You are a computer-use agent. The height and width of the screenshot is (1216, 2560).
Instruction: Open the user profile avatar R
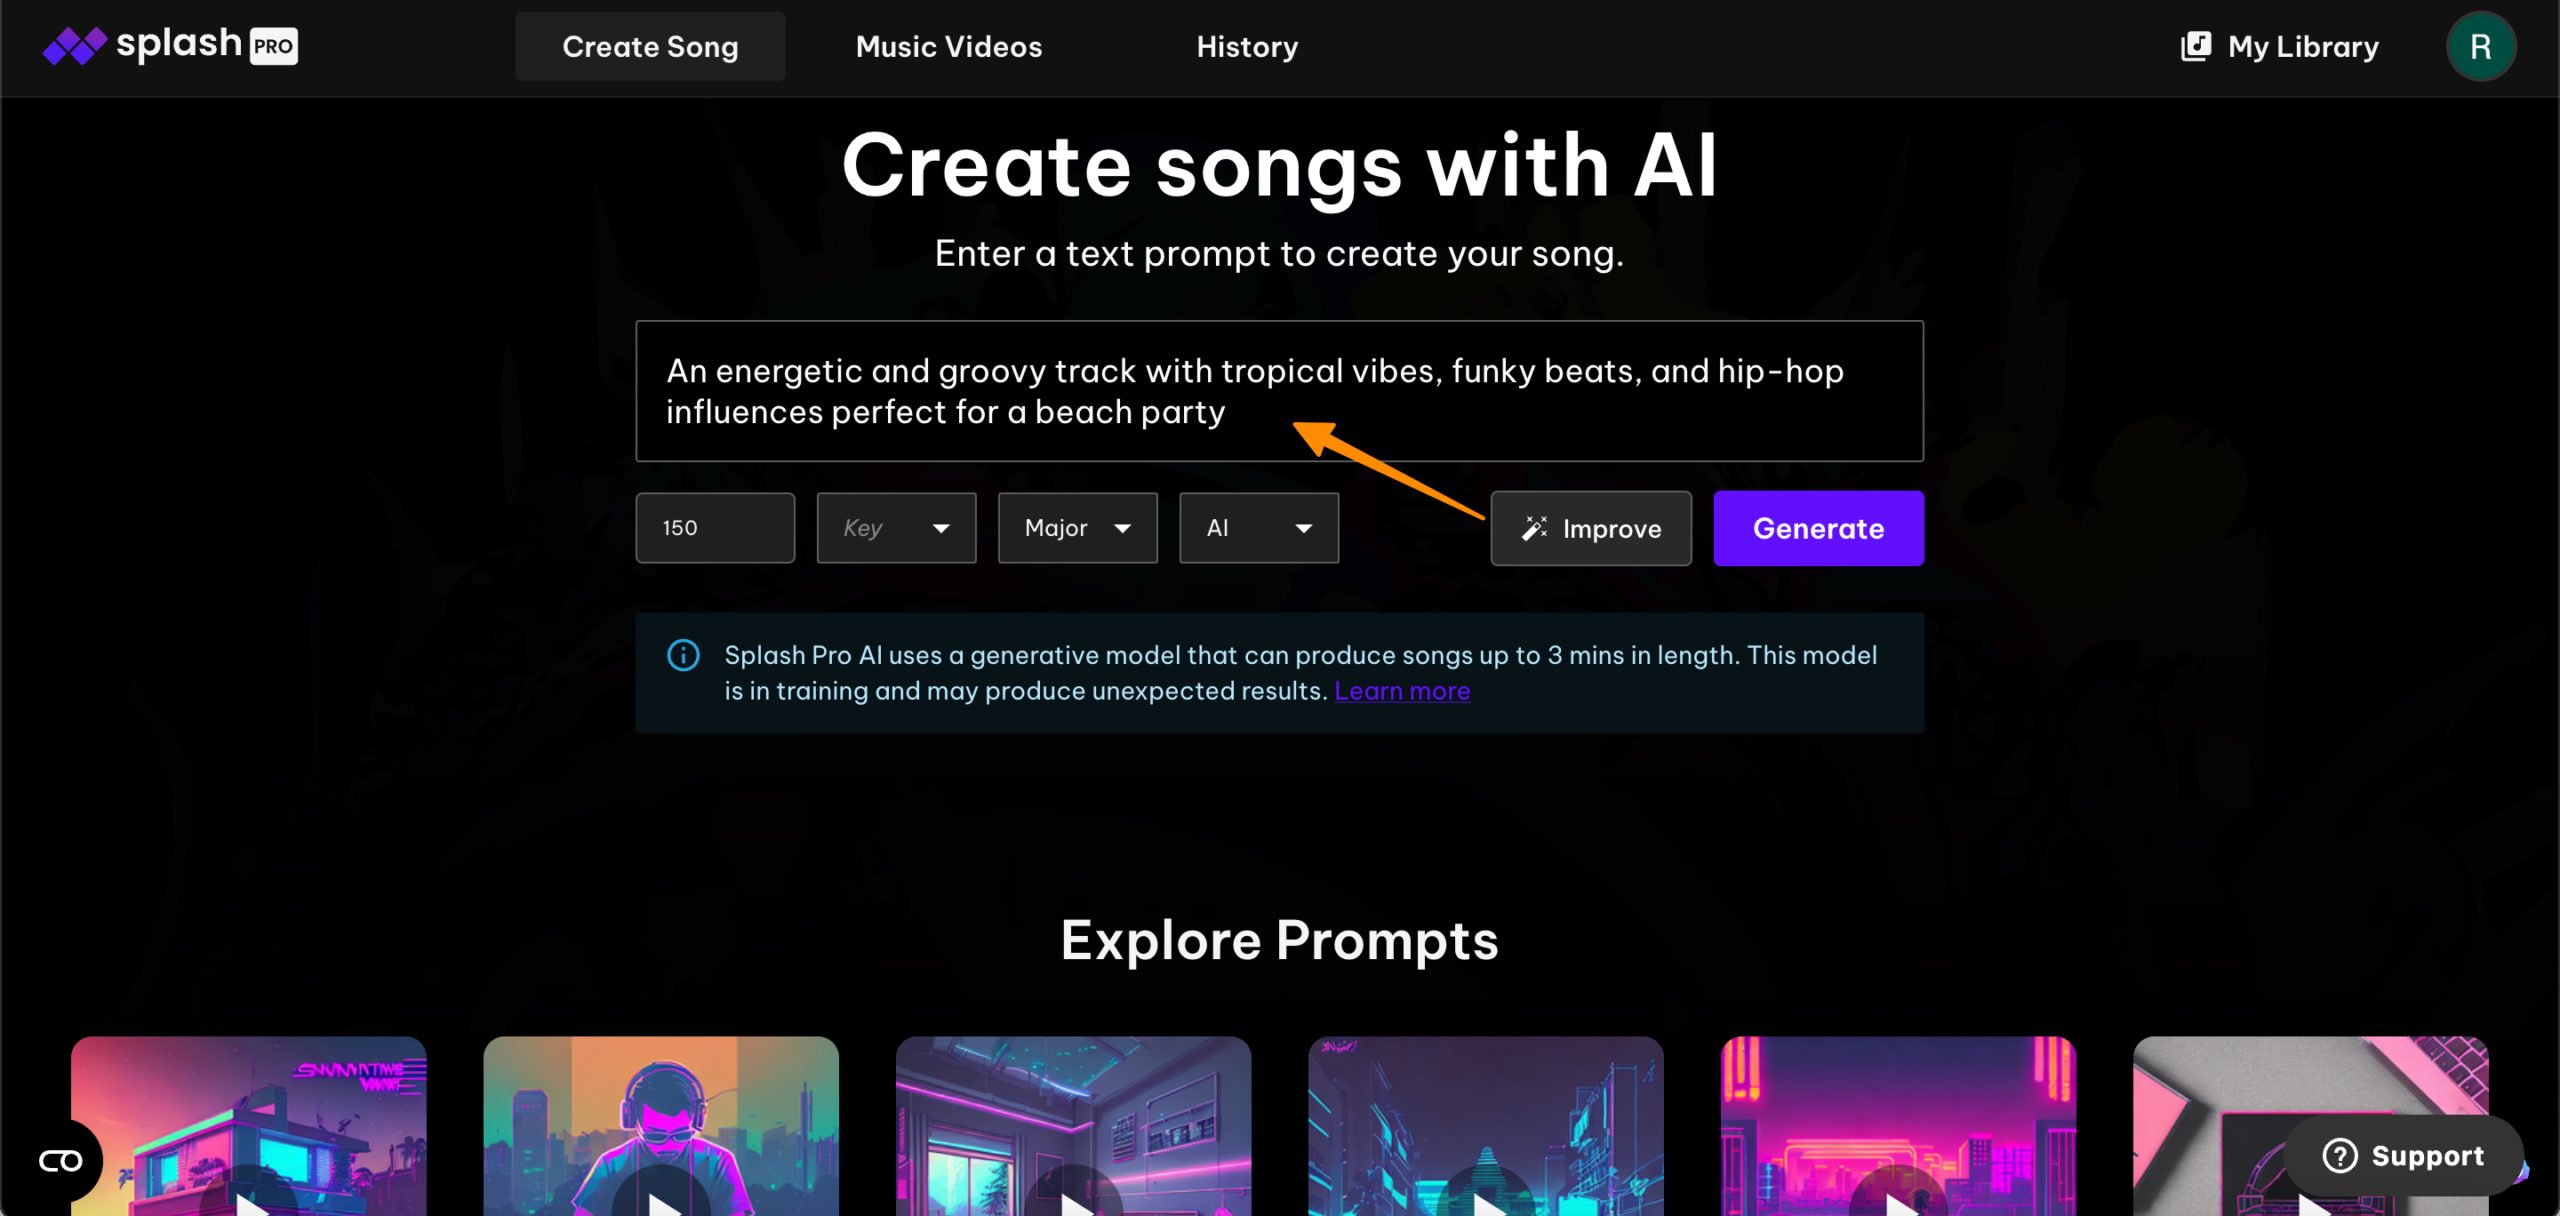coord(2480,46)
